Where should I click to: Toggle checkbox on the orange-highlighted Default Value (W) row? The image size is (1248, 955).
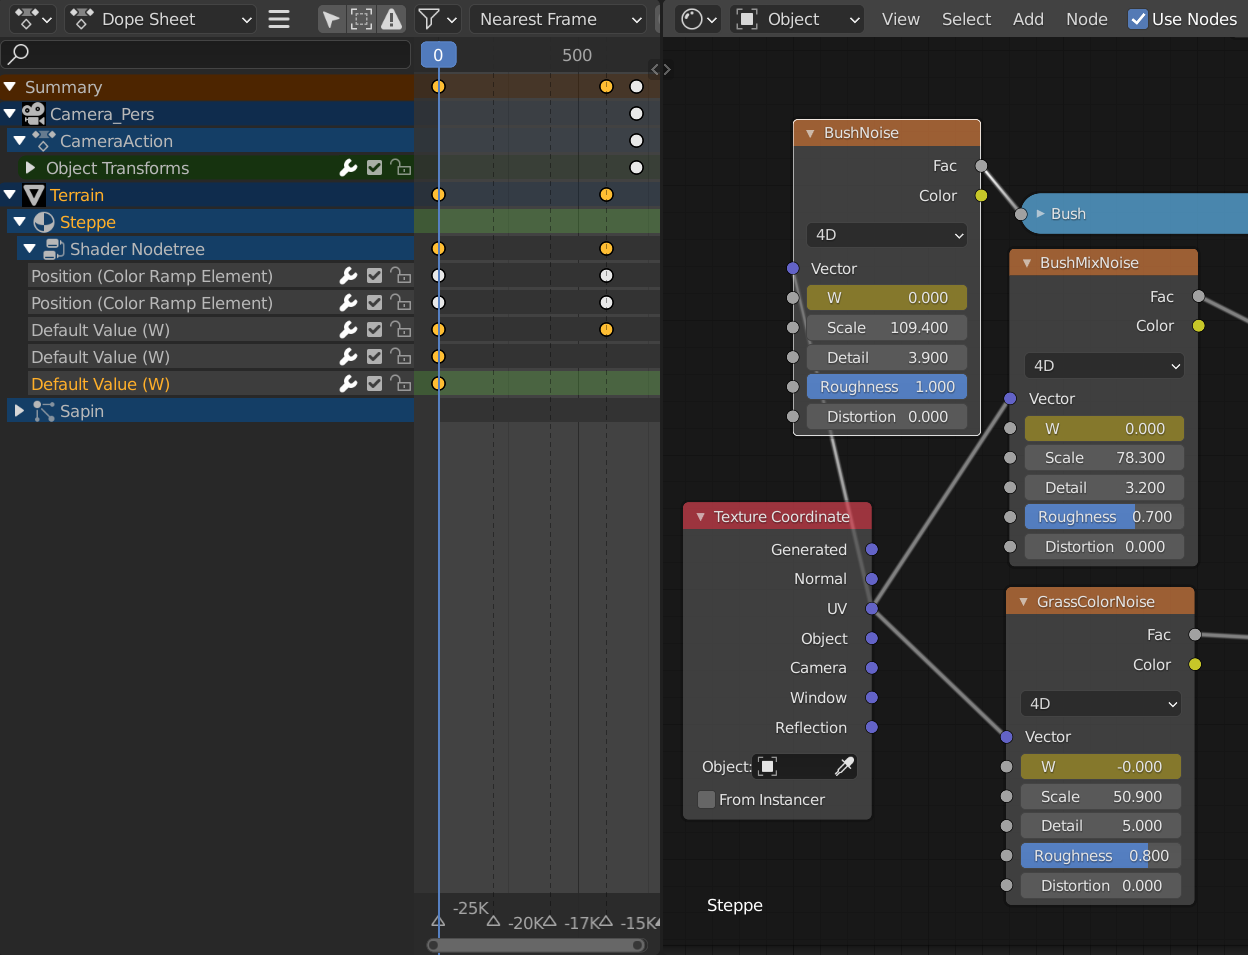374,384
